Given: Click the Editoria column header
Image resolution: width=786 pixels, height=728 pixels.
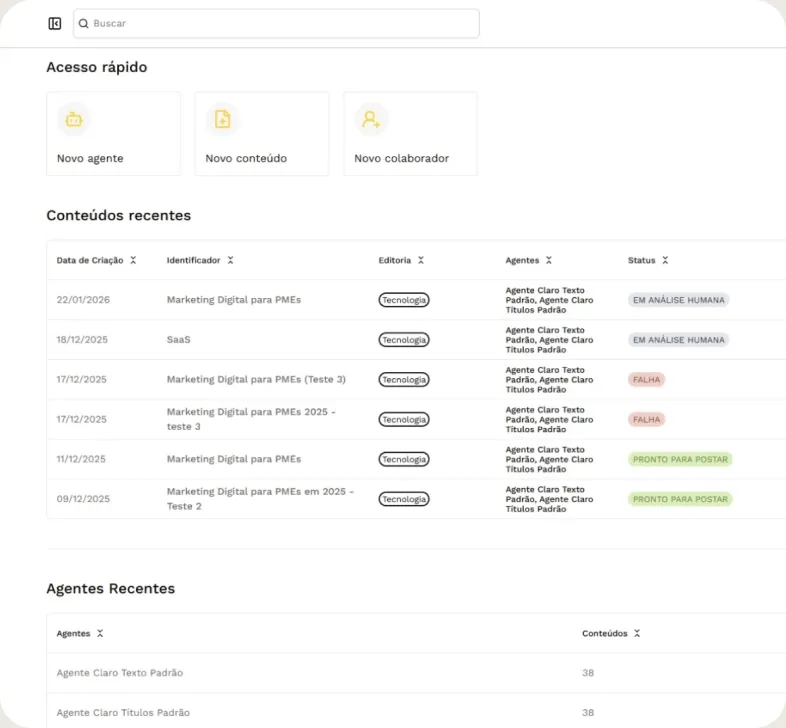Looking at the screenshot, I should tap(395, 260).
